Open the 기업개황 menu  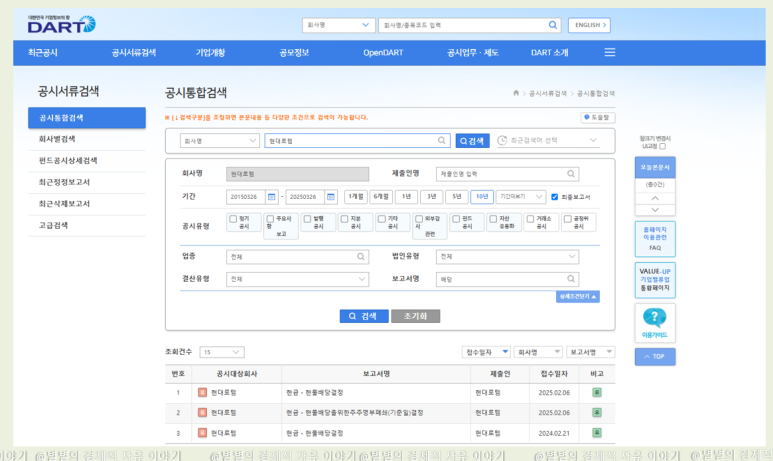tap(211, 53)
